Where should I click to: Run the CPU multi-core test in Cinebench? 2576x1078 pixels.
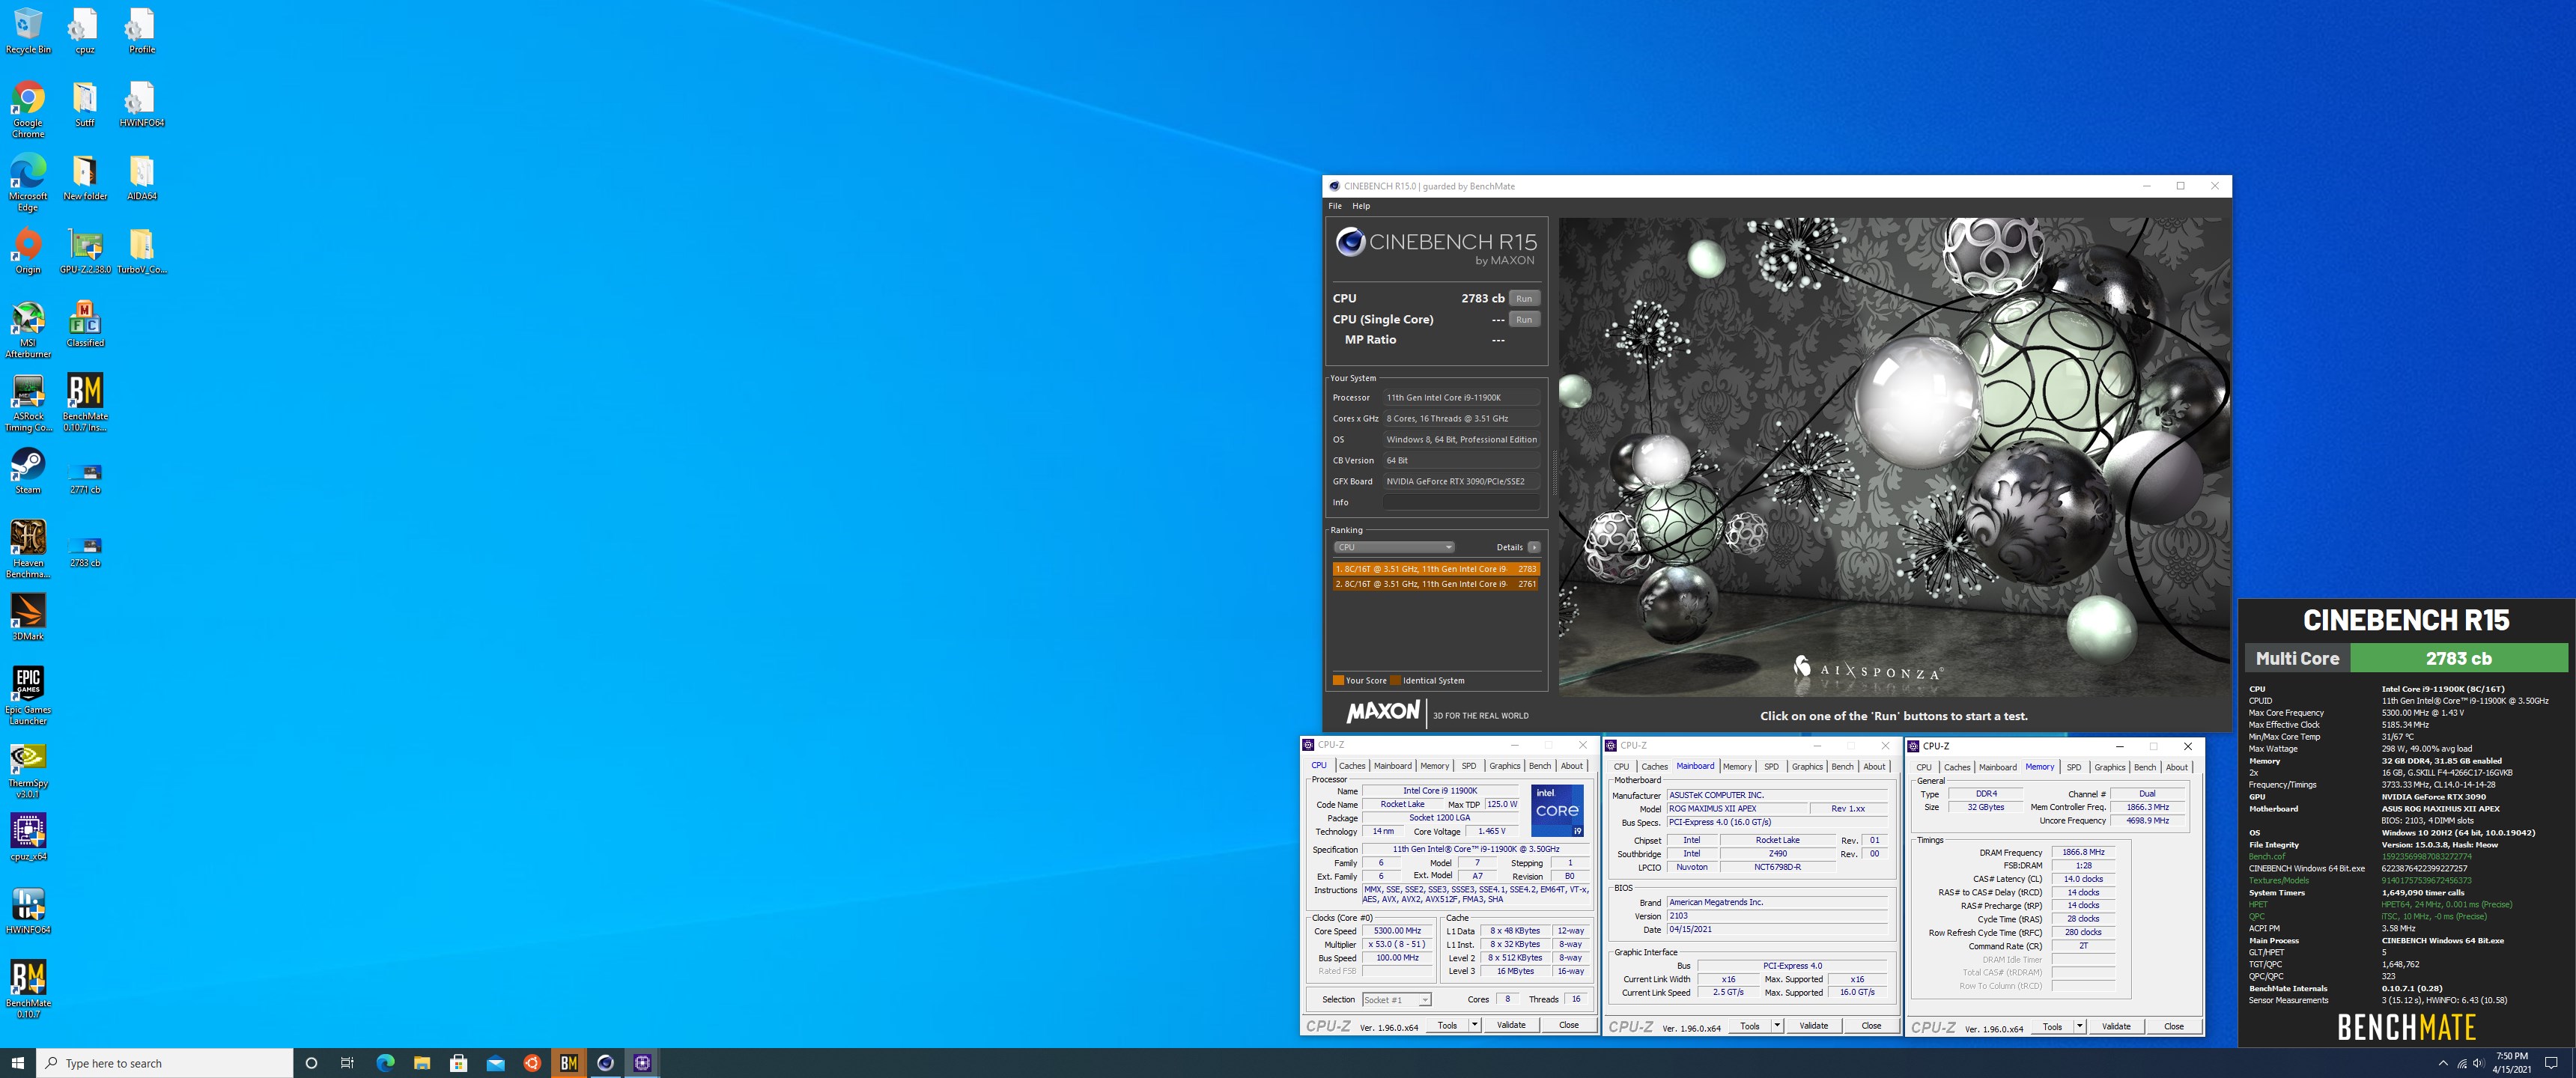click(1524, 298)
